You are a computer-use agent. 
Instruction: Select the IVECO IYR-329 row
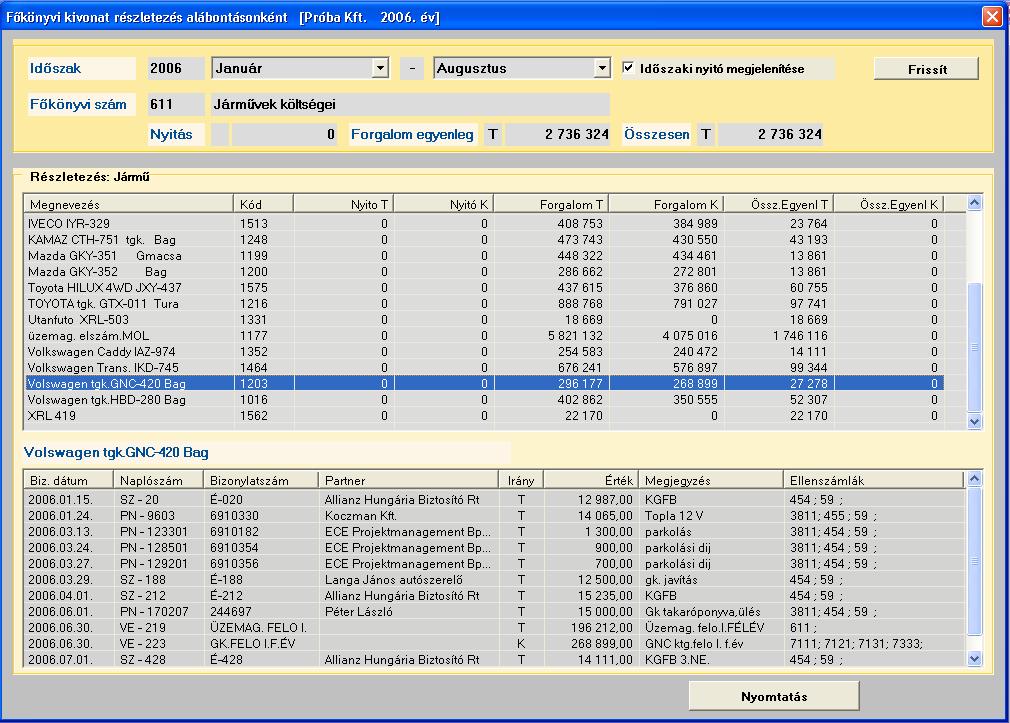[x=128, y=224]
